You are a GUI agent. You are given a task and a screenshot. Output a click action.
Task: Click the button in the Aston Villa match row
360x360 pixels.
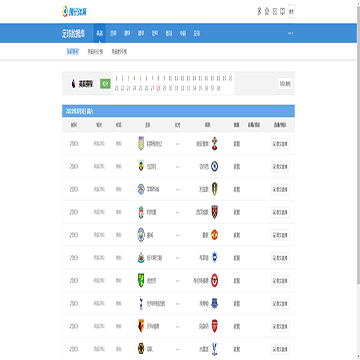[280, 144]
